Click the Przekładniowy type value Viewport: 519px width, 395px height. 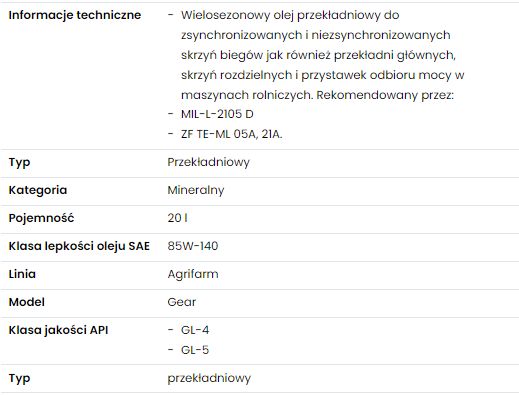[208, 162]
